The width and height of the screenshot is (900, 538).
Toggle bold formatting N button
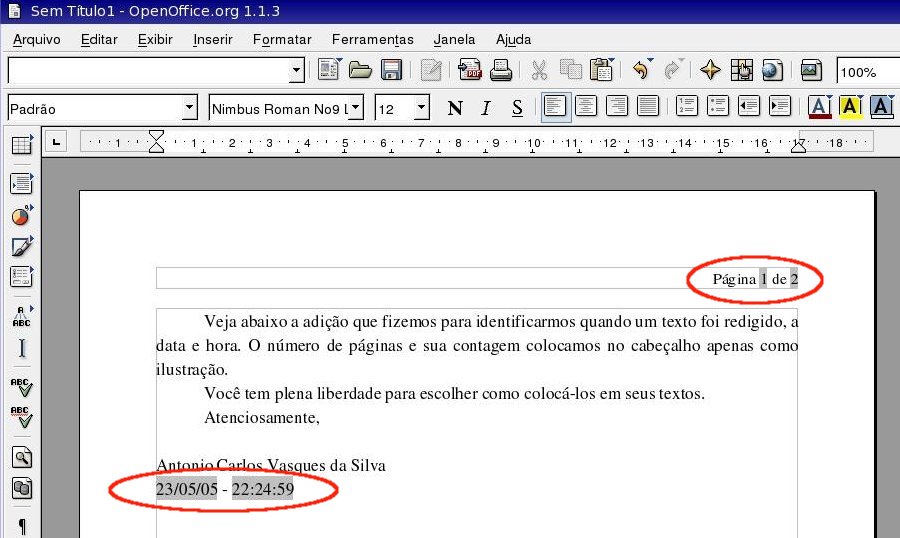(x=455, y=108)
